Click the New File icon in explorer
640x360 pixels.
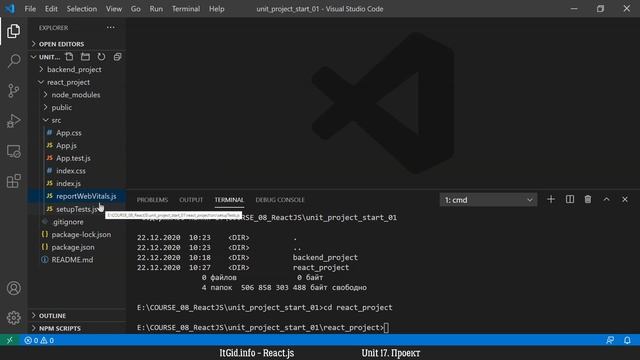click(x=69, y=57)
